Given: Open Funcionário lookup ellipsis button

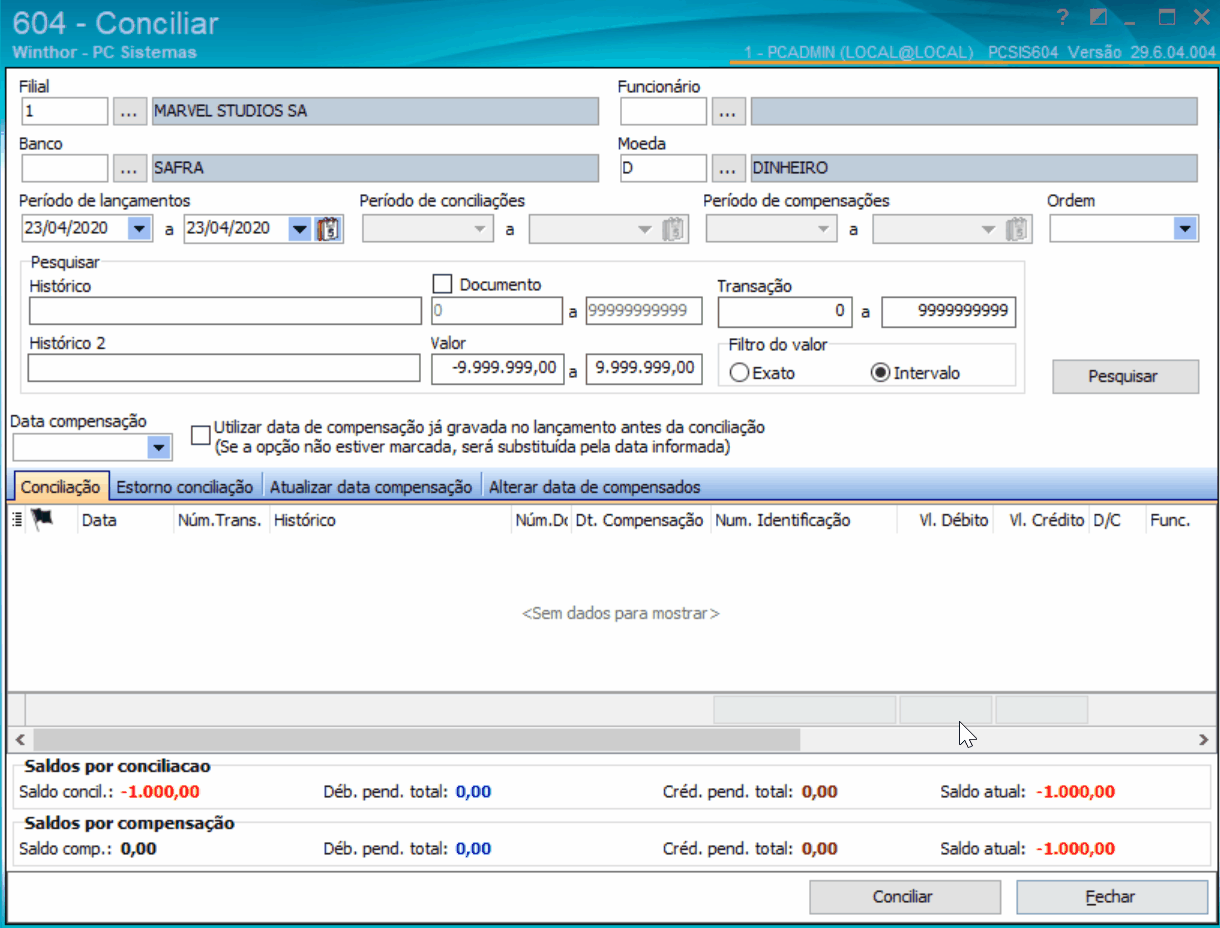Looking at the screenshot, I should click(x=729, y=111).
